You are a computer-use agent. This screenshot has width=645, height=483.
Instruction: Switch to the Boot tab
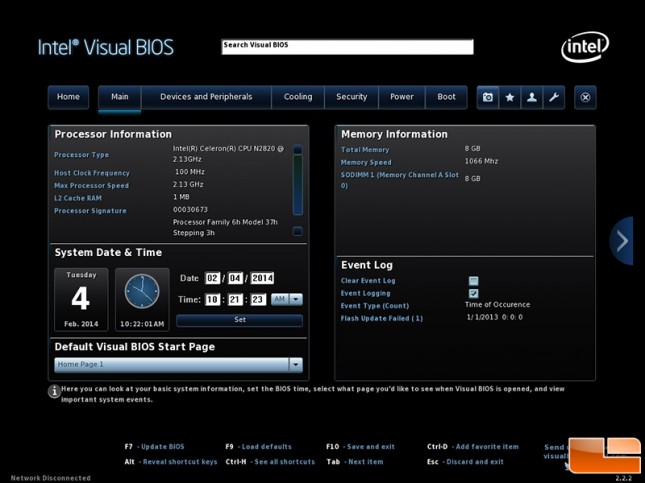tap(446, 97)
